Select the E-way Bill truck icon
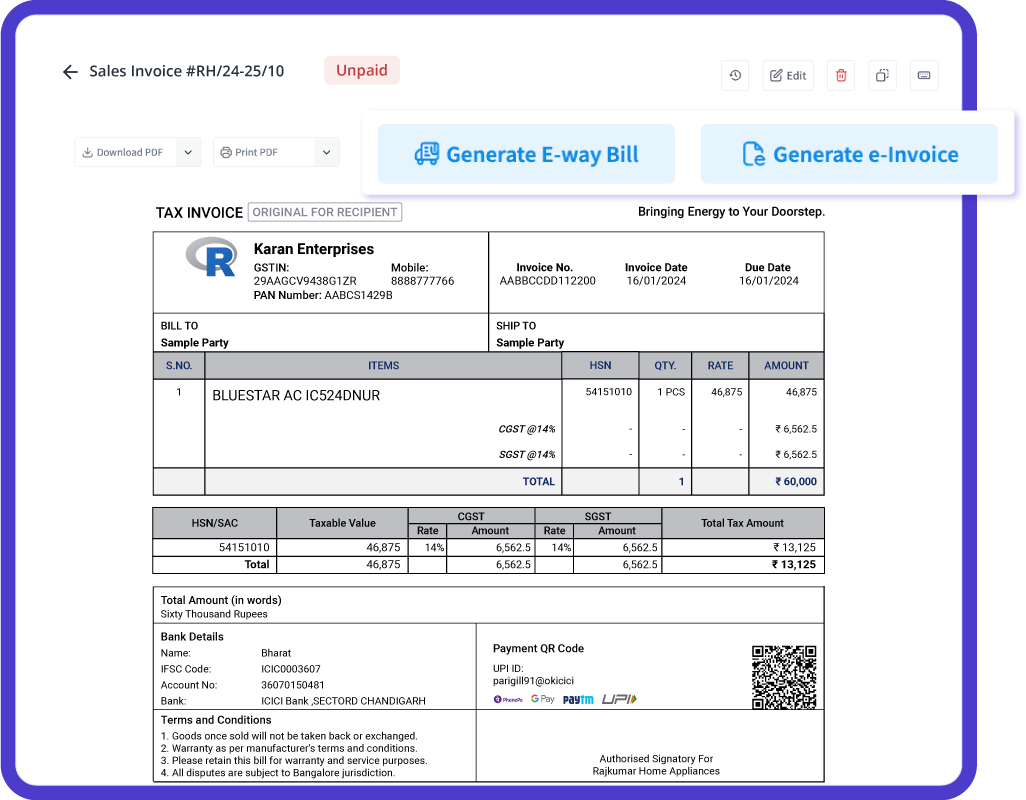1026x800 pixels. pyautogui.click(x=429, y=153)
